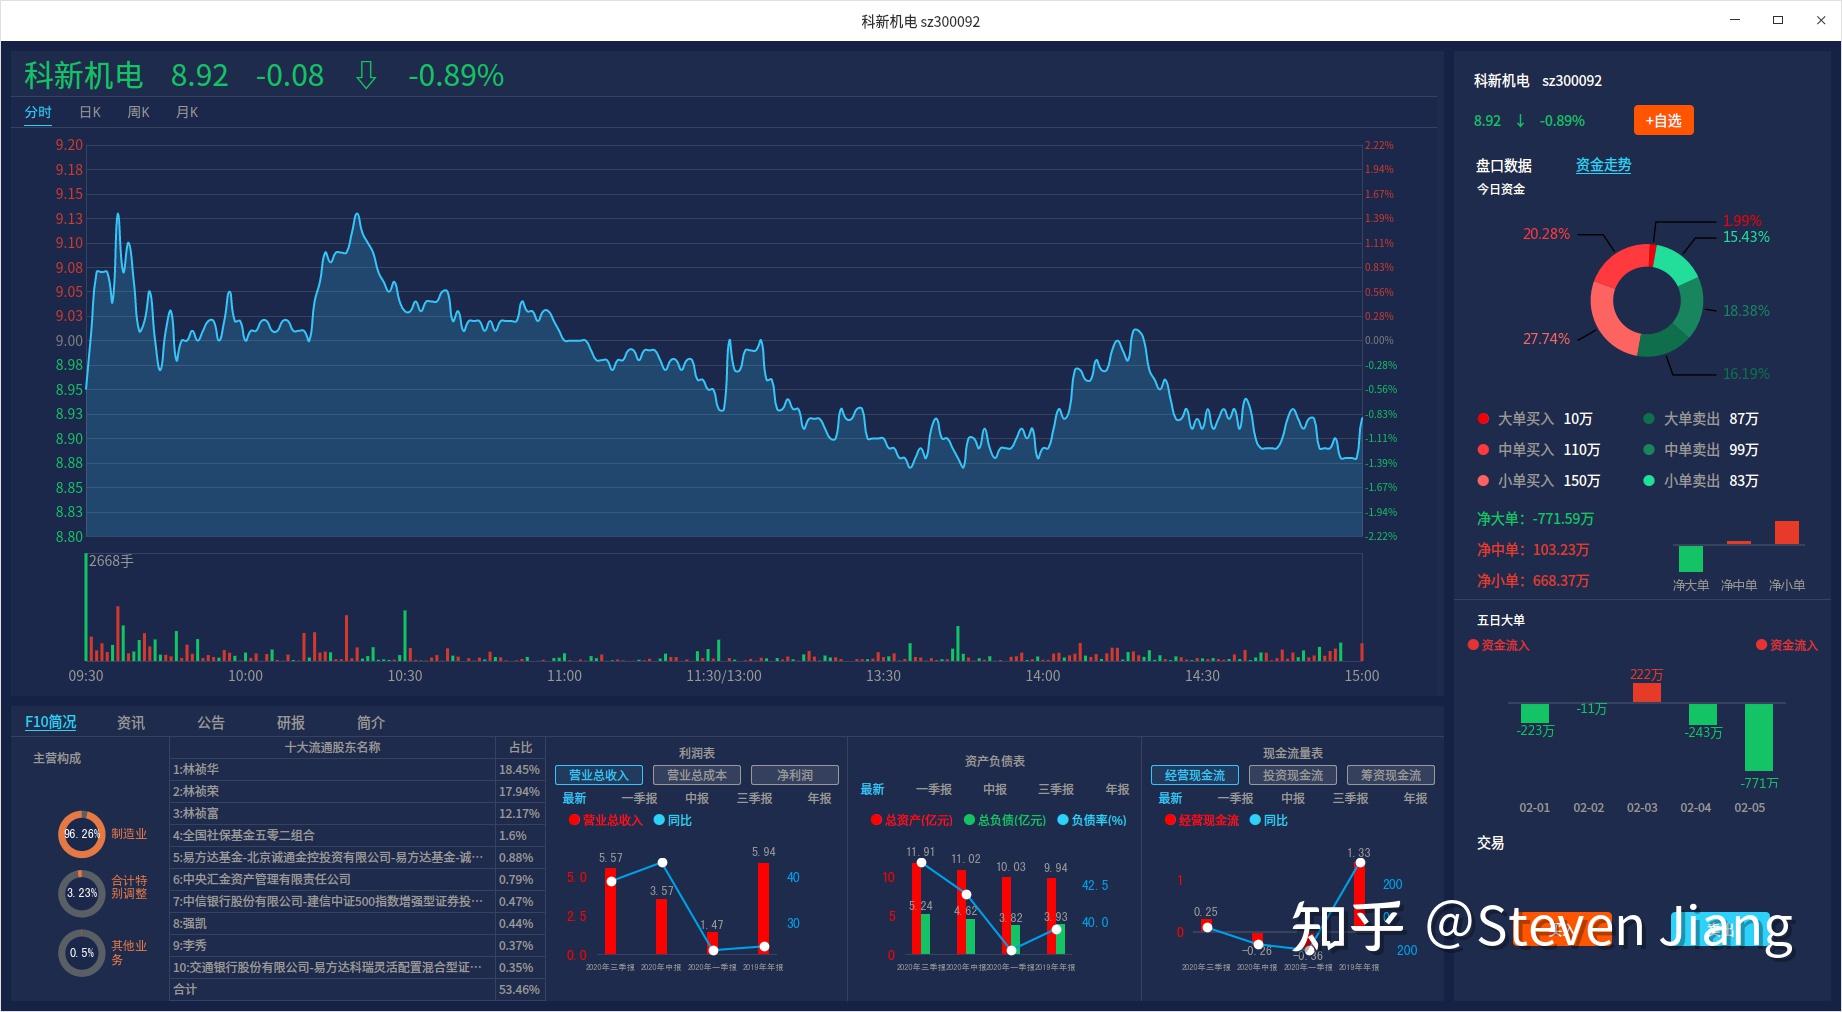
Task: Click the 净大单 green bar
Action: click(x=1690, y=558)
